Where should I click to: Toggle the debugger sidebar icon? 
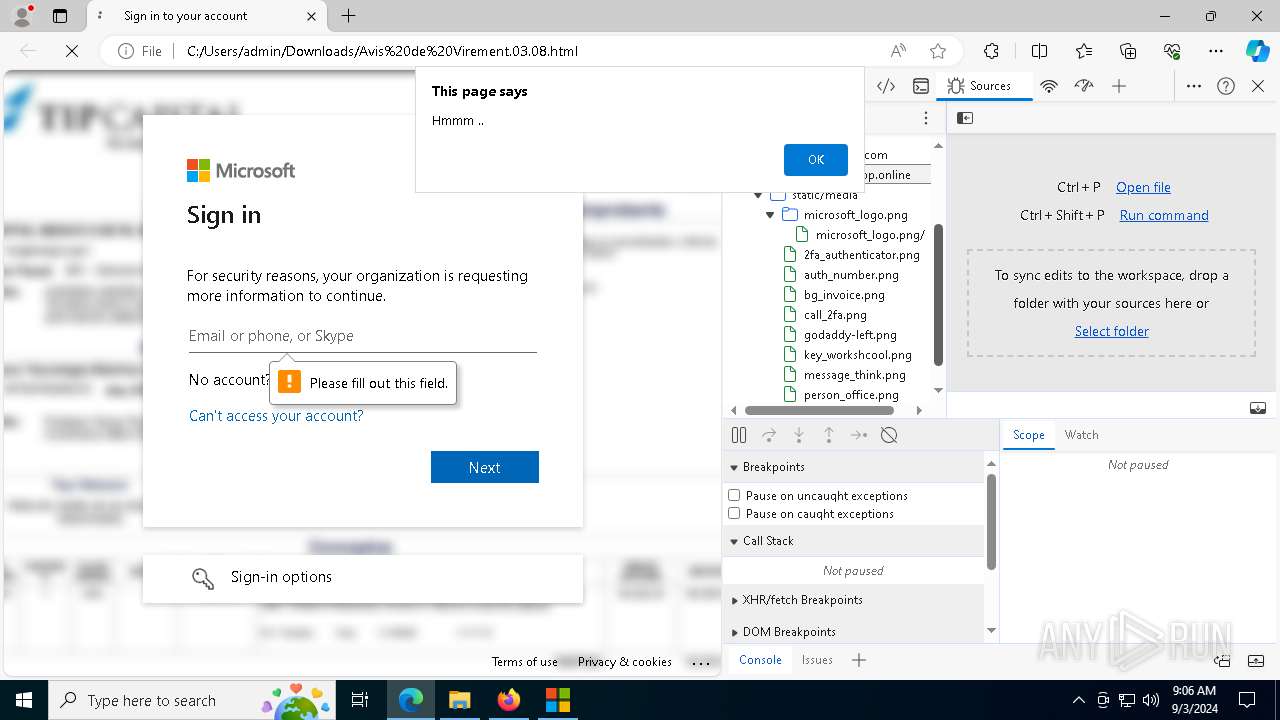[x=1258, y=408]
